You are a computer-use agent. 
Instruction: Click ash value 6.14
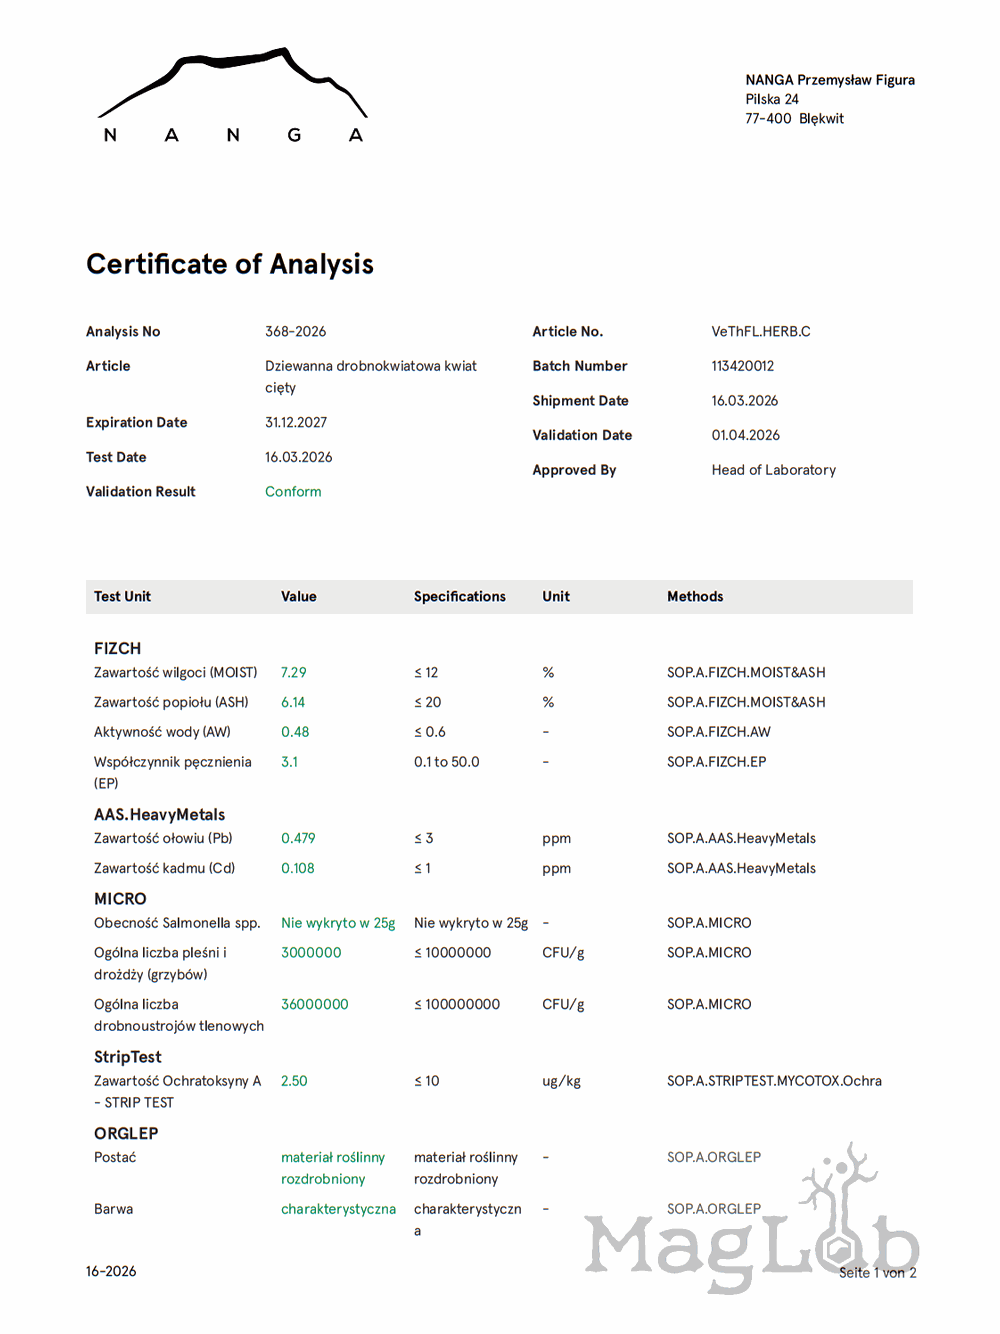click(293, 702)
